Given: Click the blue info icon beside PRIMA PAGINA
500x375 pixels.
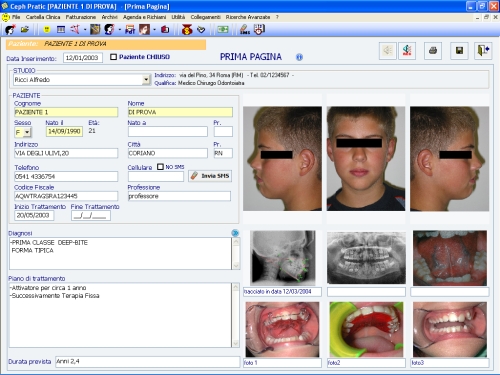Looking at the screenshot, I should coord(299,57).
